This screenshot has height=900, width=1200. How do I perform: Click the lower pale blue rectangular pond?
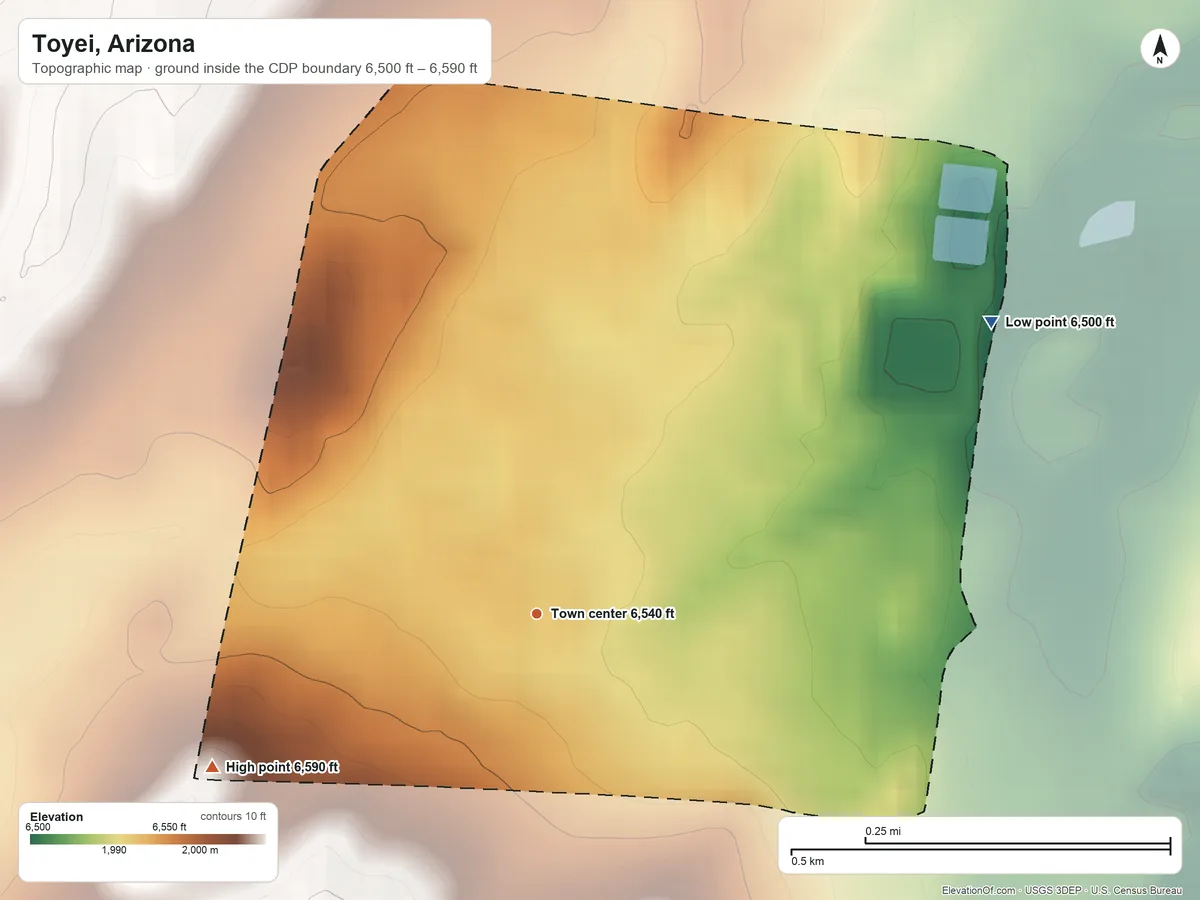click(x=961, y=241)
